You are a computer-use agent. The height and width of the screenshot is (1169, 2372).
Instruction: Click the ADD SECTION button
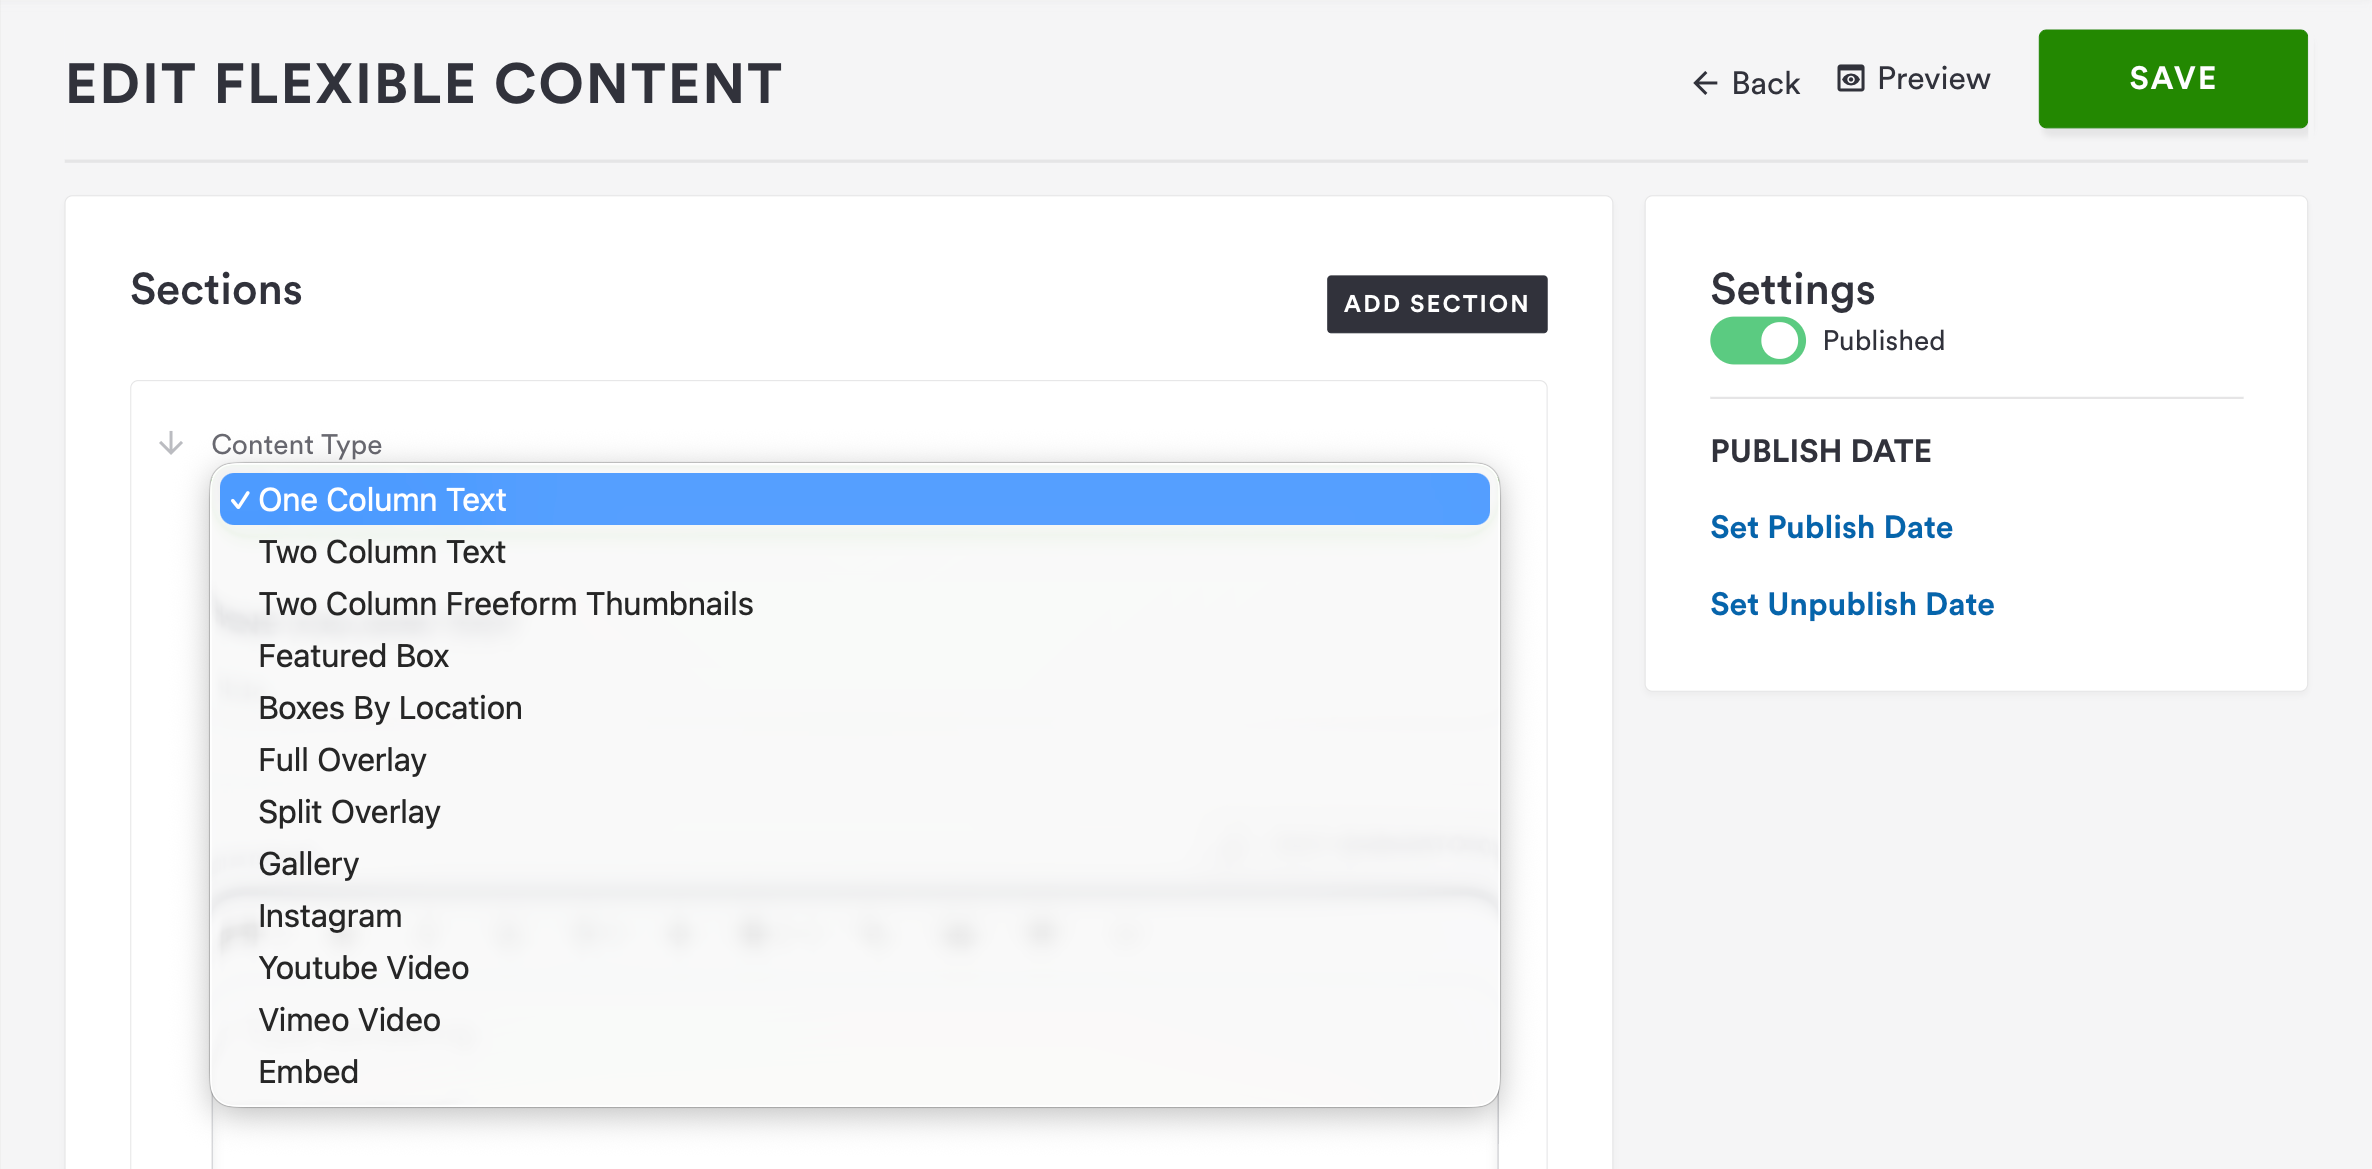coord(1436,304)
